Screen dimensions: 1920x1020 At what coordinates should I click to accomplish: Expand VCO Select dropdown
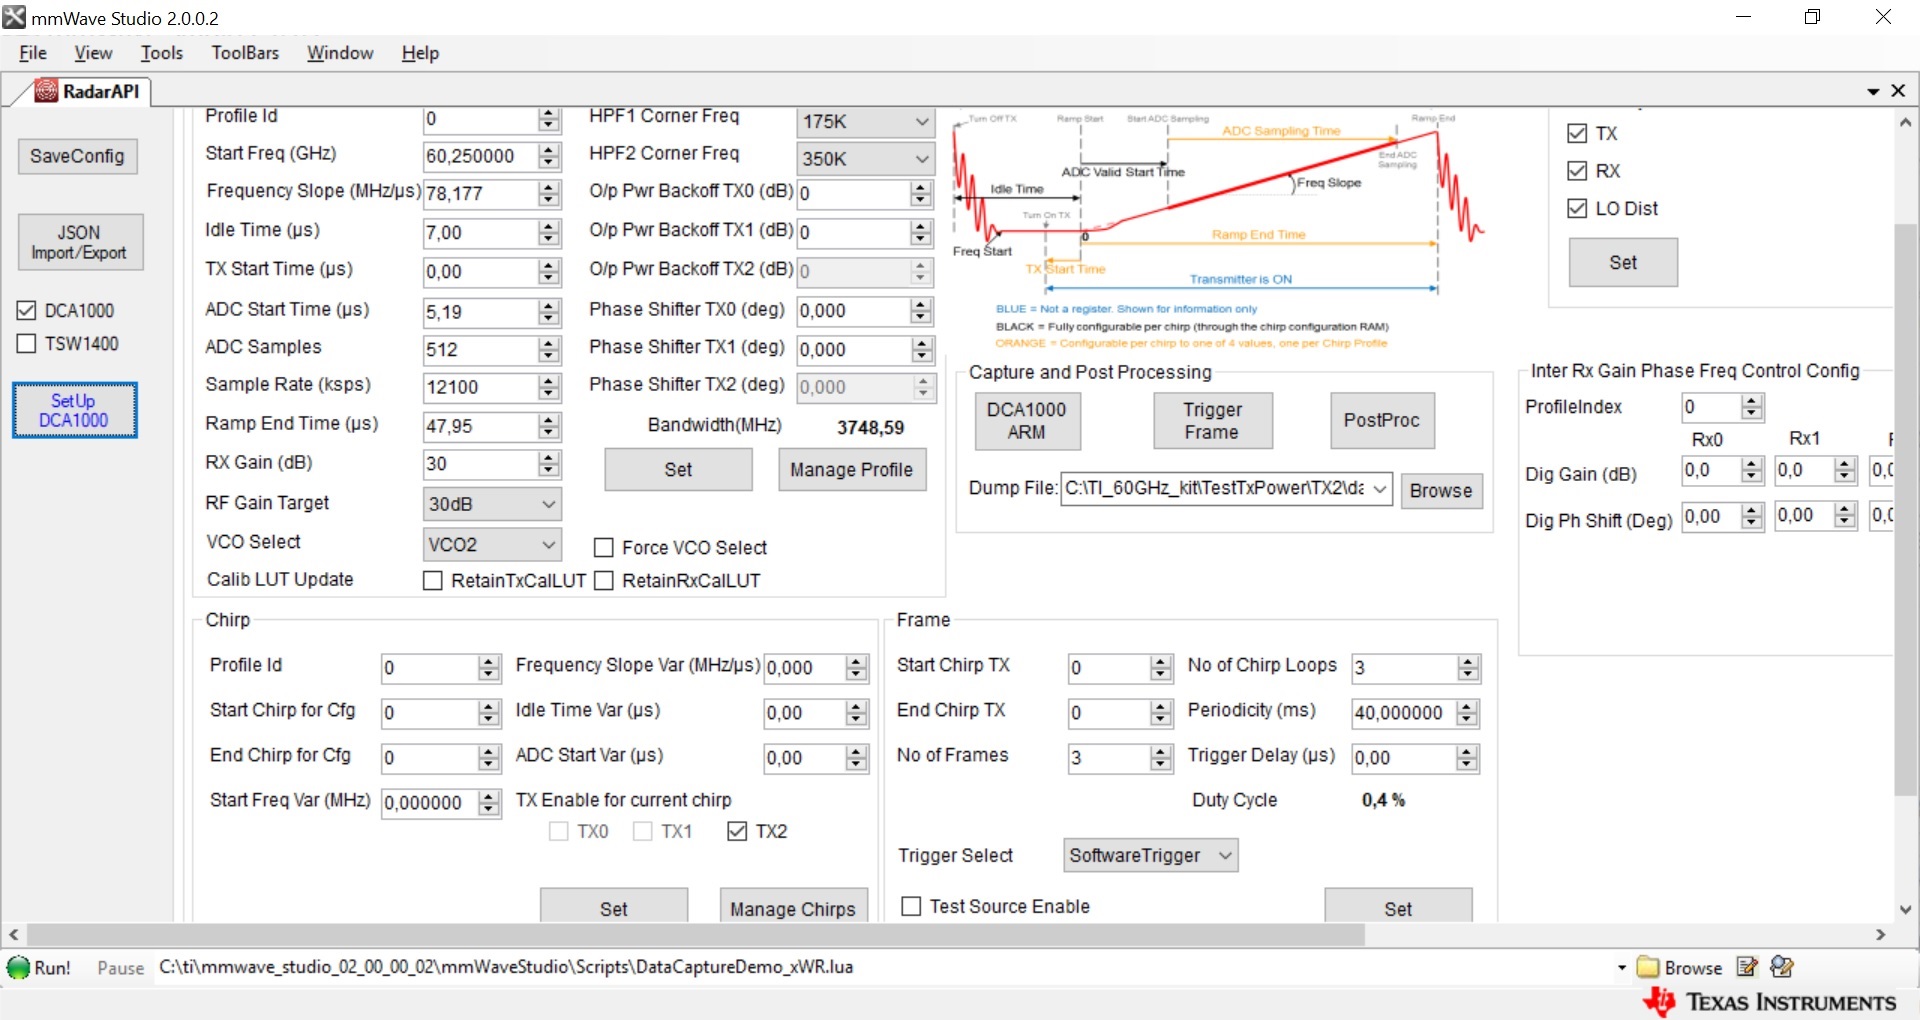[492, 544]
